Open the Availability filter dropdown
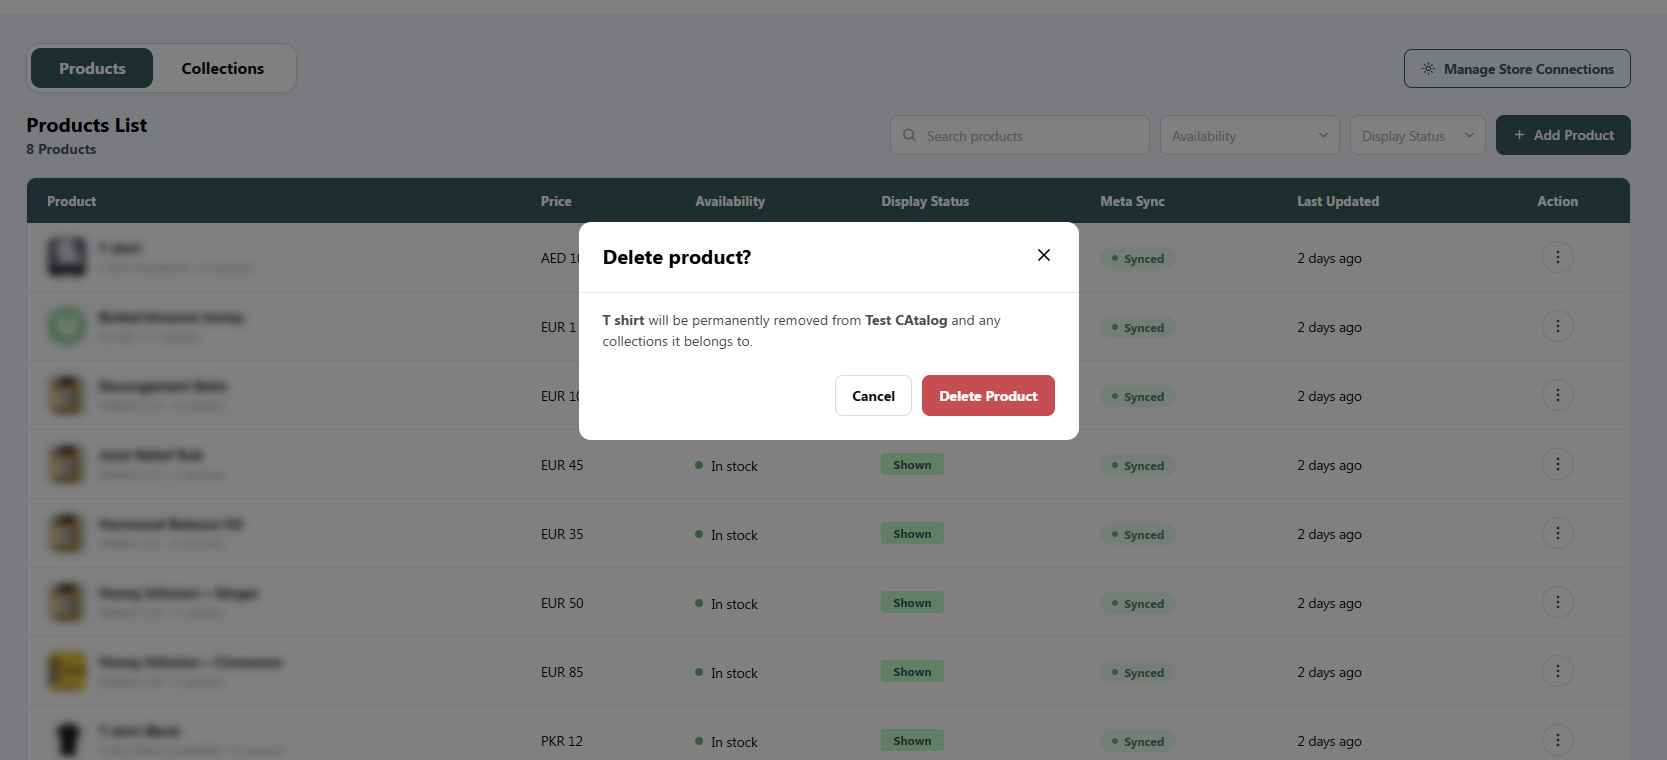 pyautogui.click(x=1249, y=135)
